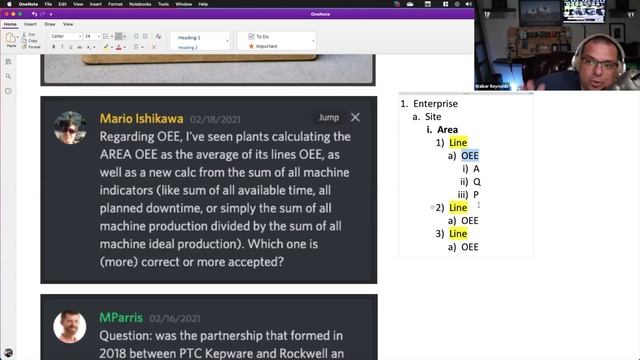
Task: Open the File menu in menu bar
Action: click(48, 4)
